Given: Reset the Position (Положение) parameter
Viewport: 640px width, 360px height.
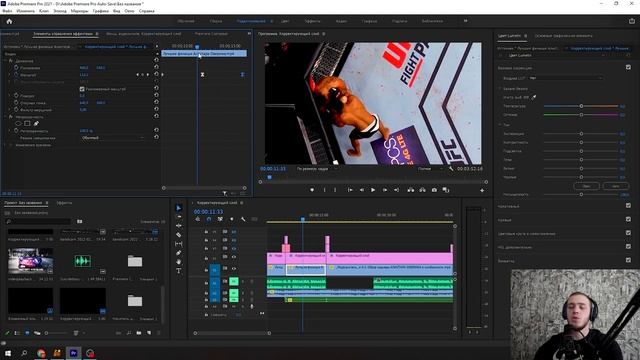Looking at the screenshot, I should coord(156,67).
